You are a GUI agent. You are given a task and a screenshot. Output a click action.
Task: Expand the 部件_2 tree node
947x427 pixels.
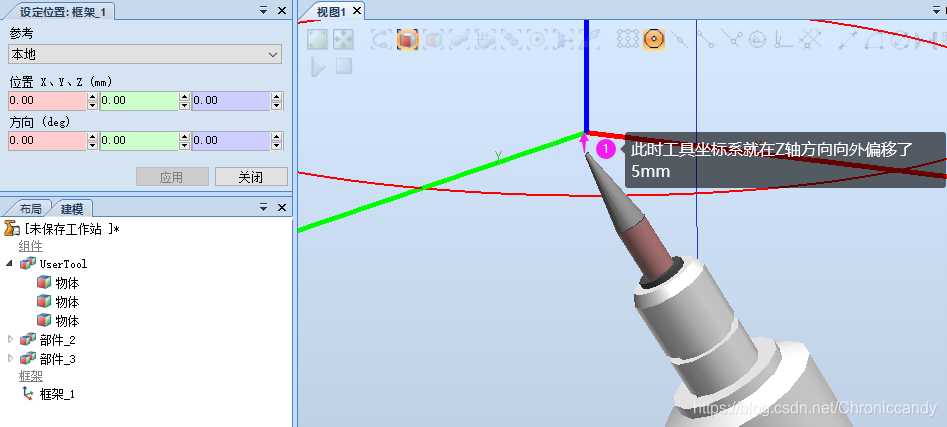(x=10, y=339)
